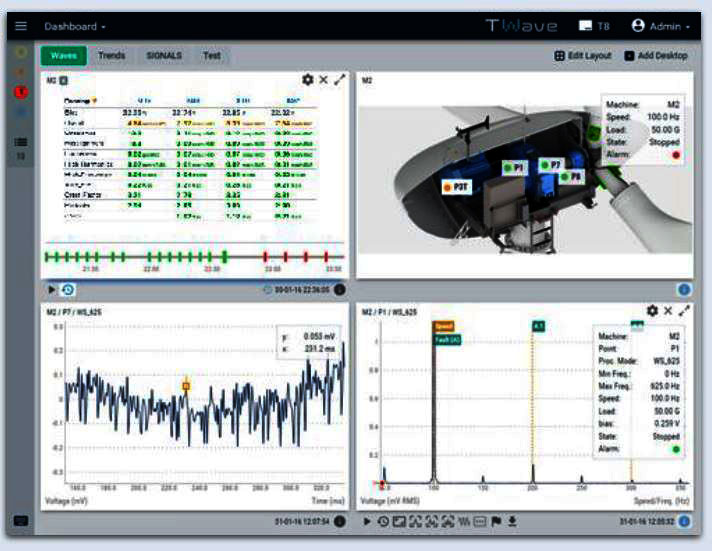Open the list icon in left sidebar
This screenshot has height=551, width=712.
[x=21, y=143]
